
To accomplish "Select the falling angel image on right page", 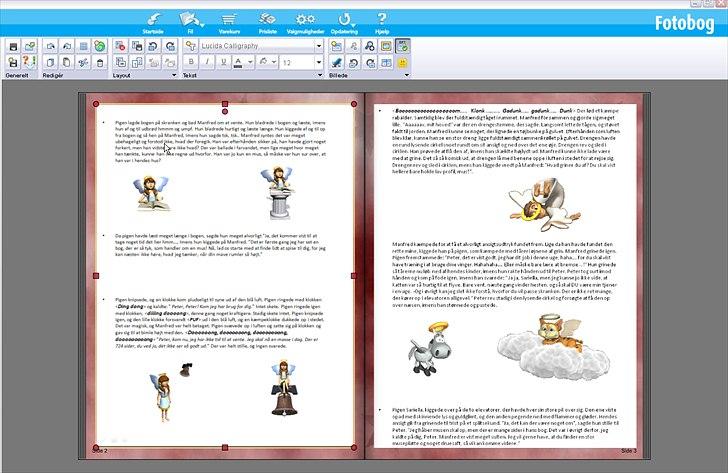I will tap(544, 205).
